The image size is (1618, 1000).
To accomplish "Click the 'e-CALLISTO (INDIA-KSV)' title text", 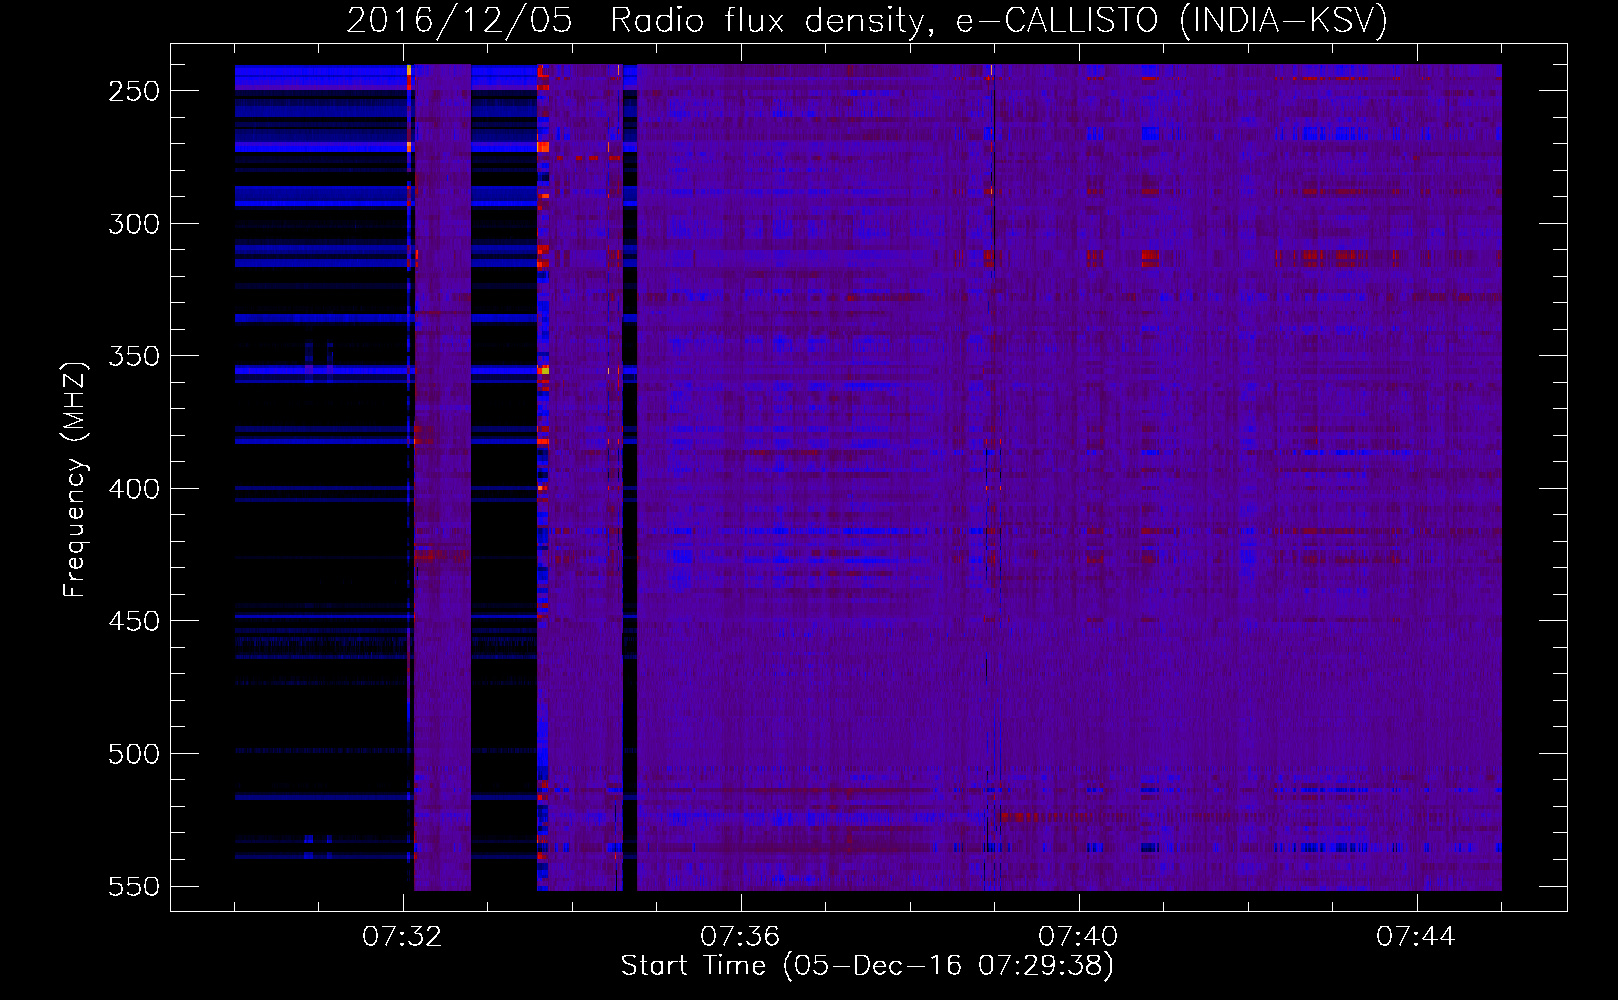I will [x=1171, y=21].
